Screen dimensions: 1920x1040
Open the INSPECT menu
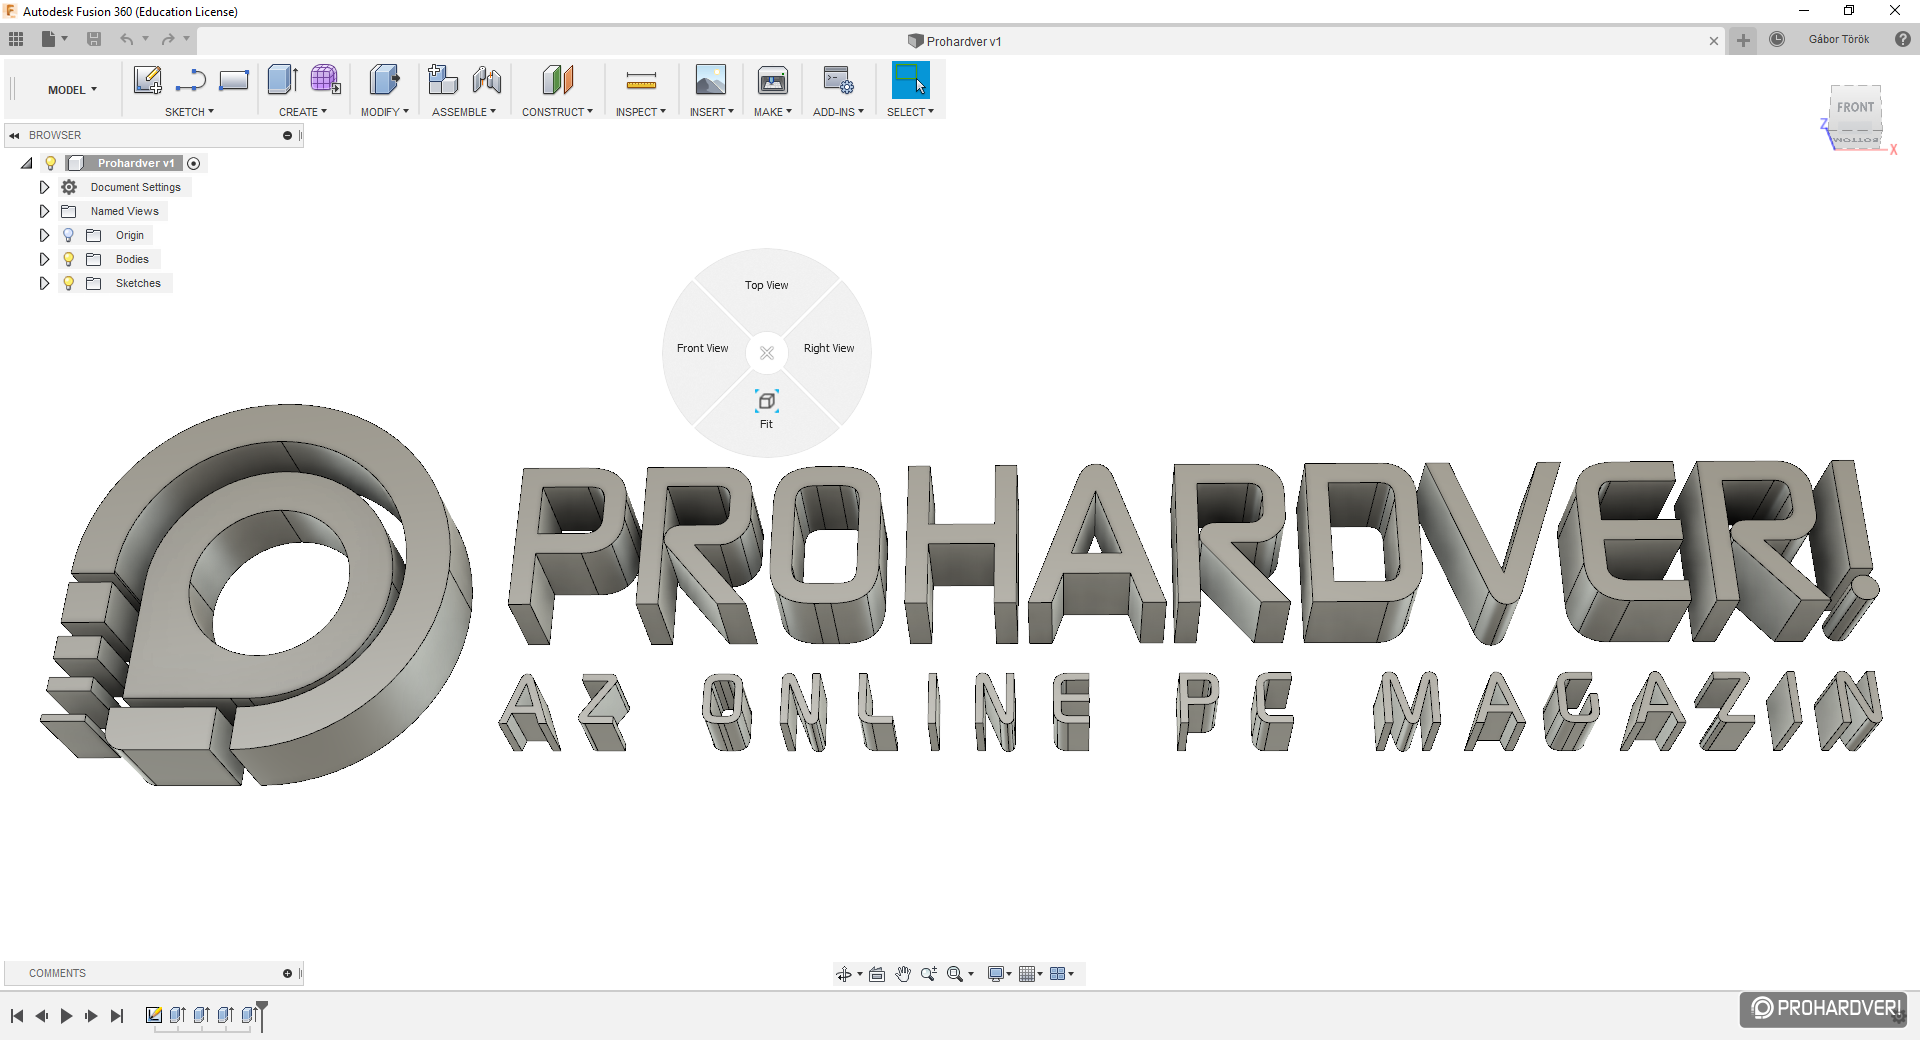641,112
